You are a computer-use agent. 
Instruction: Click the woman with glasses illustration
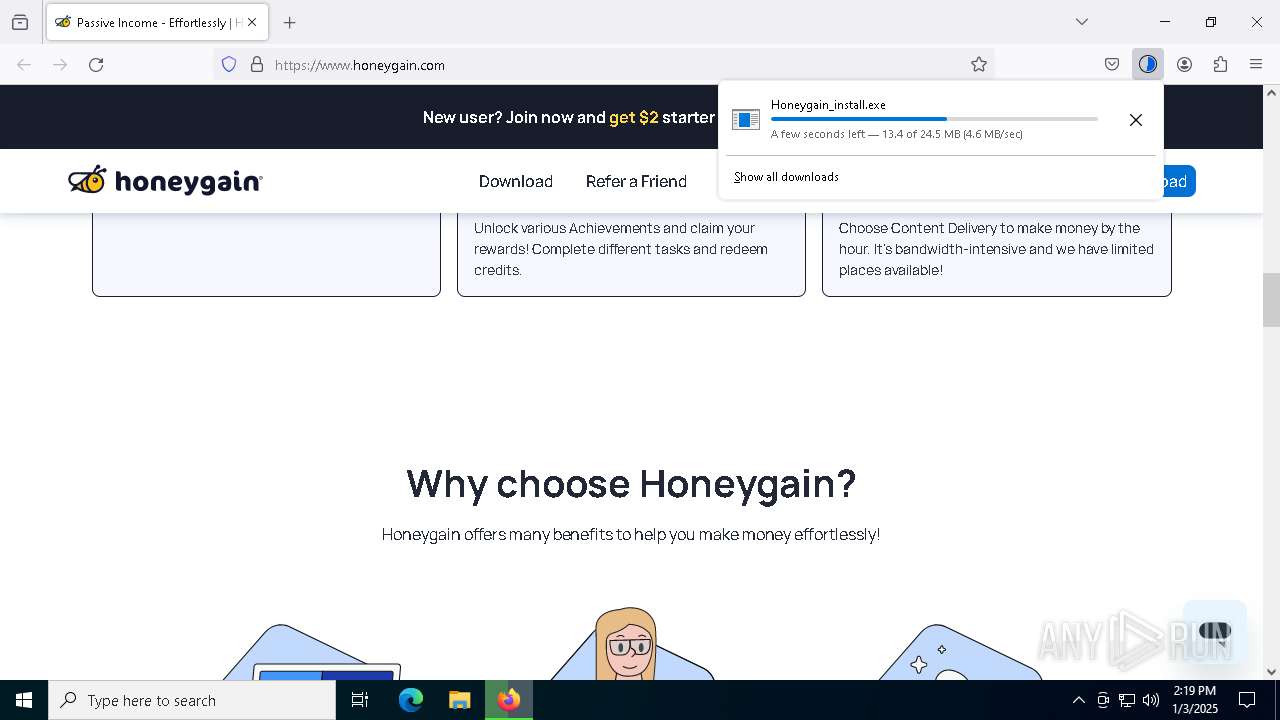pos(627,644)
